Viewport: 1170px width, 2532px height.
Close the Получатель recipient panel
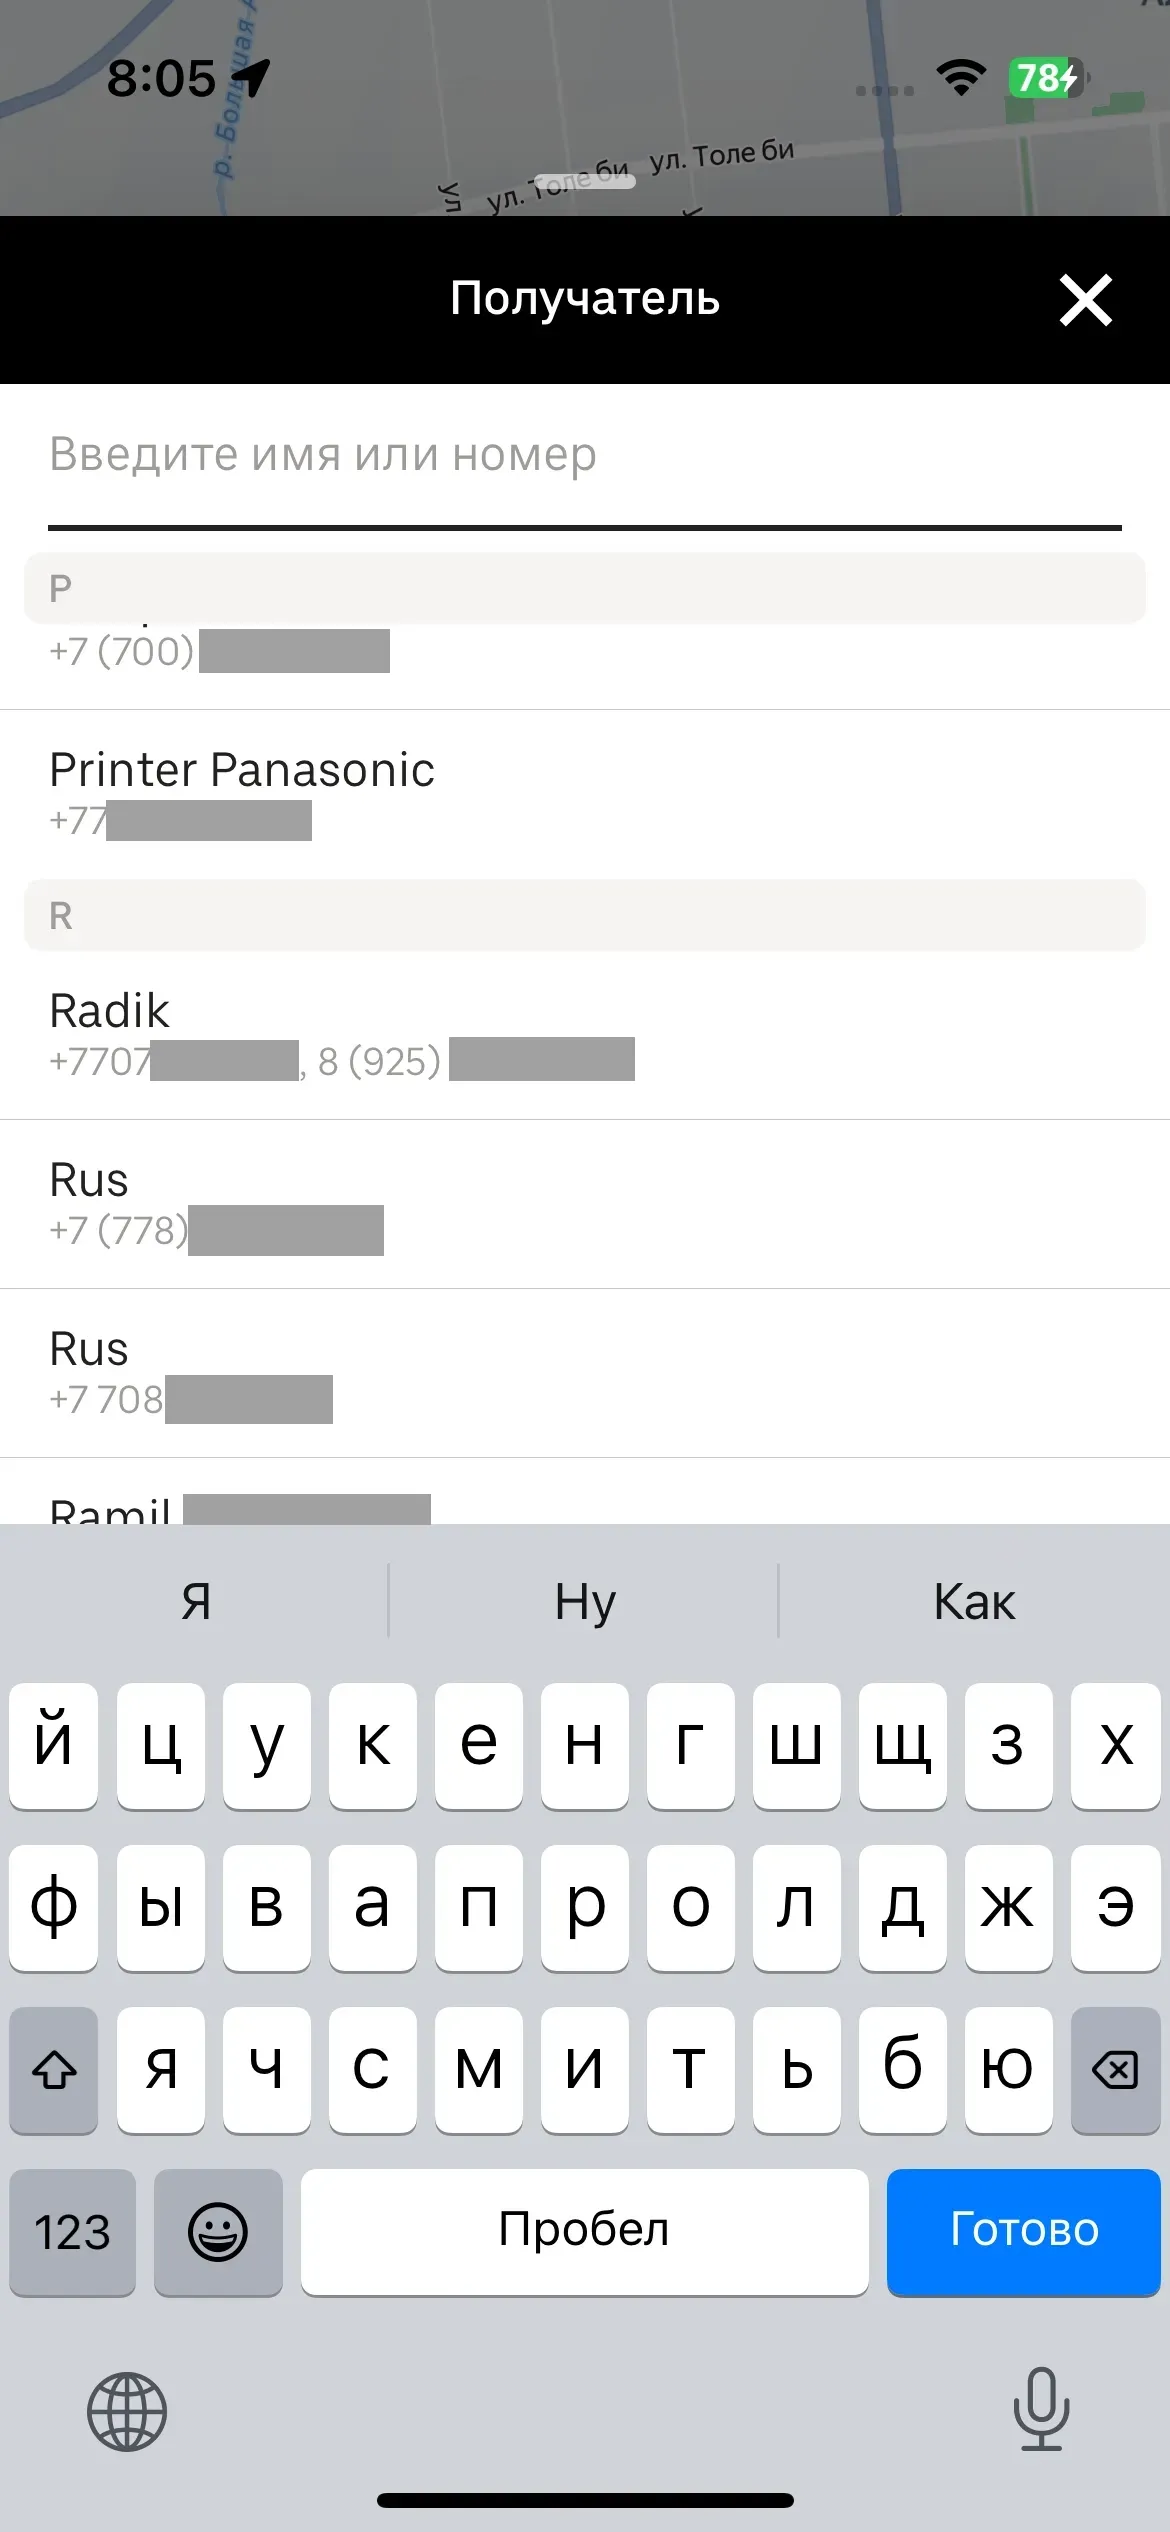(1085, 300)
